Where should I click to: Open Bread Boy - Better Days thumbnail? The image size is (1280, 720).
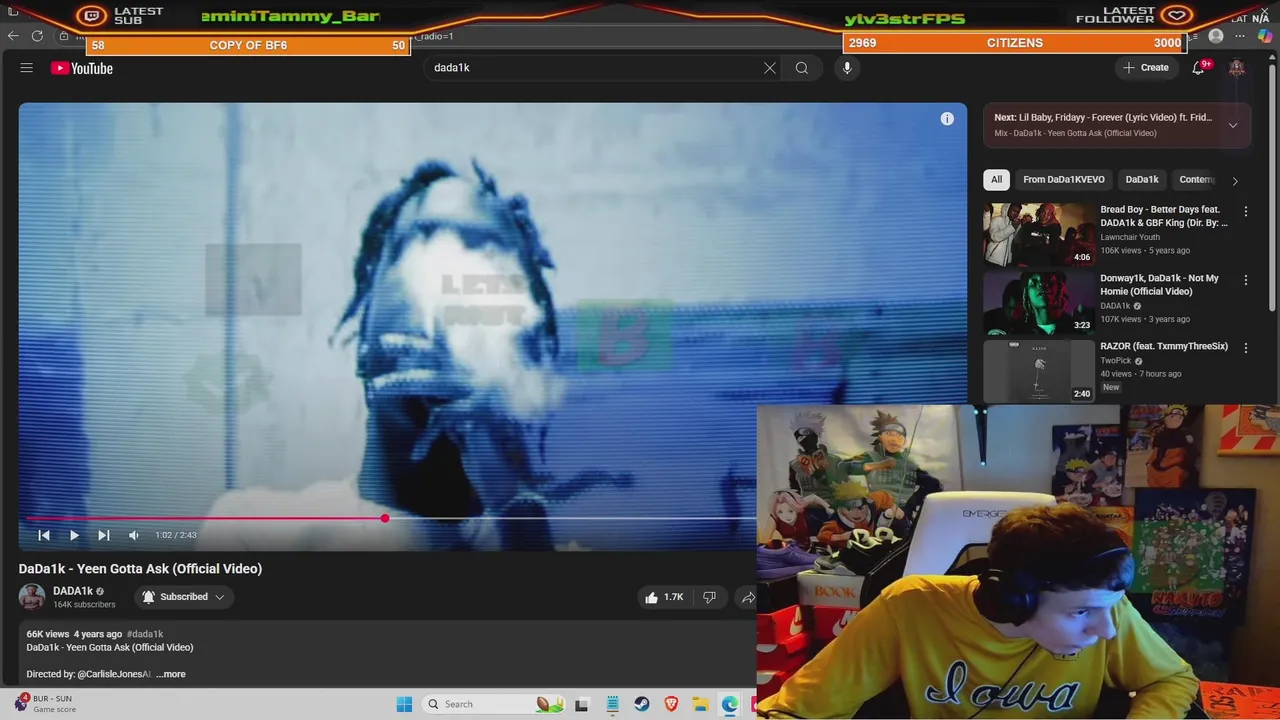[1039, 234]
